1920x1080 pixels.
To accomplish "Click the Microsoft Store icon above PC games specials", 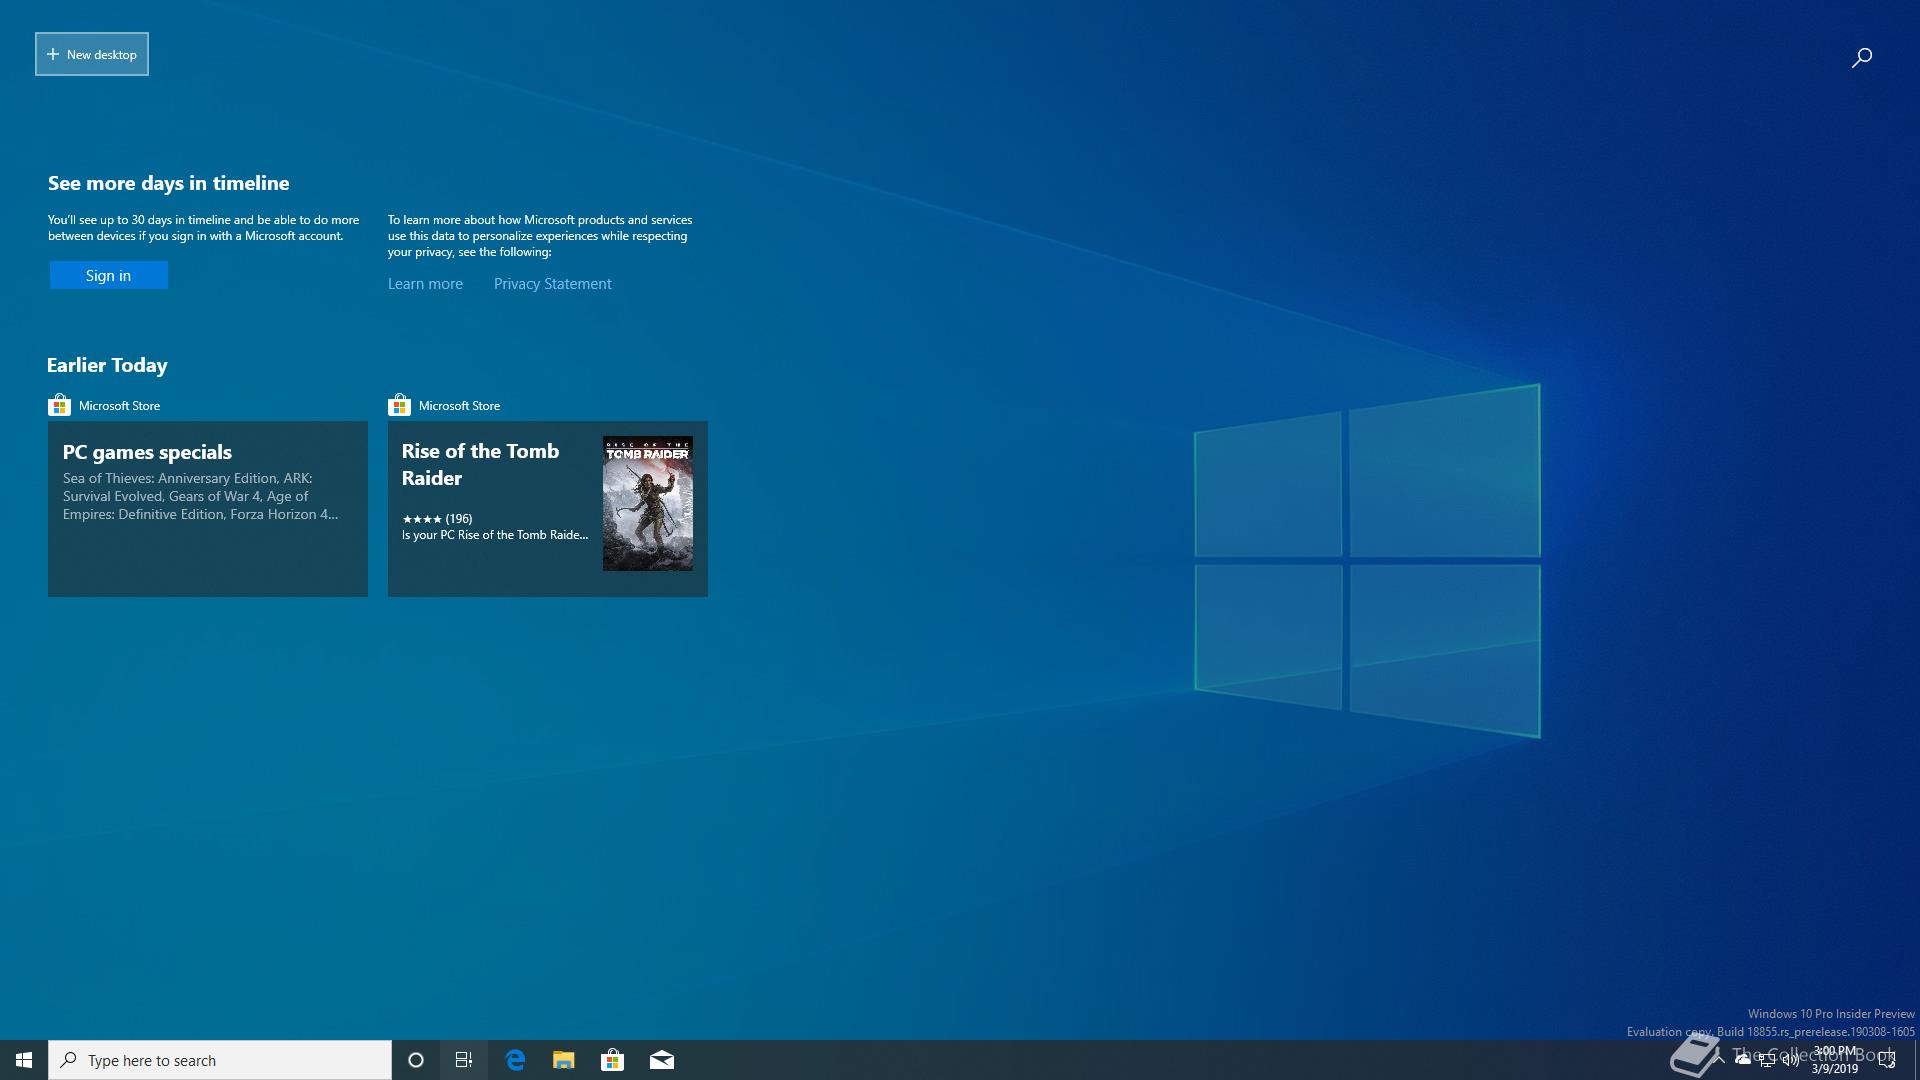I will [59, 405].
